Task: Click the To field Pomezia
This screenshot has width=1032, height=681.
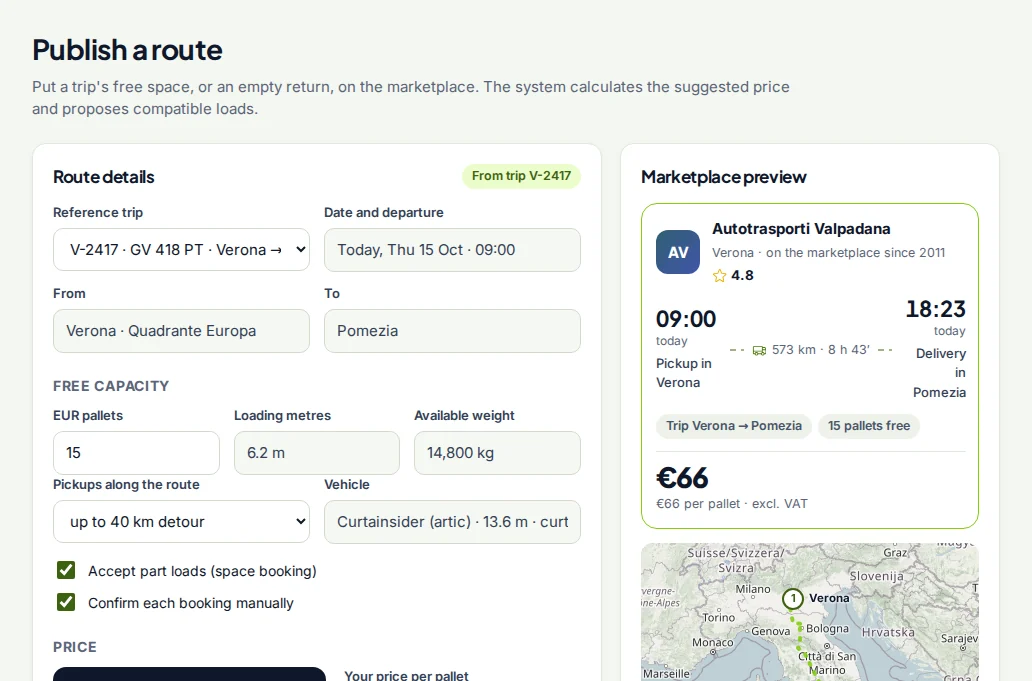Action: [x=452, y=331]
